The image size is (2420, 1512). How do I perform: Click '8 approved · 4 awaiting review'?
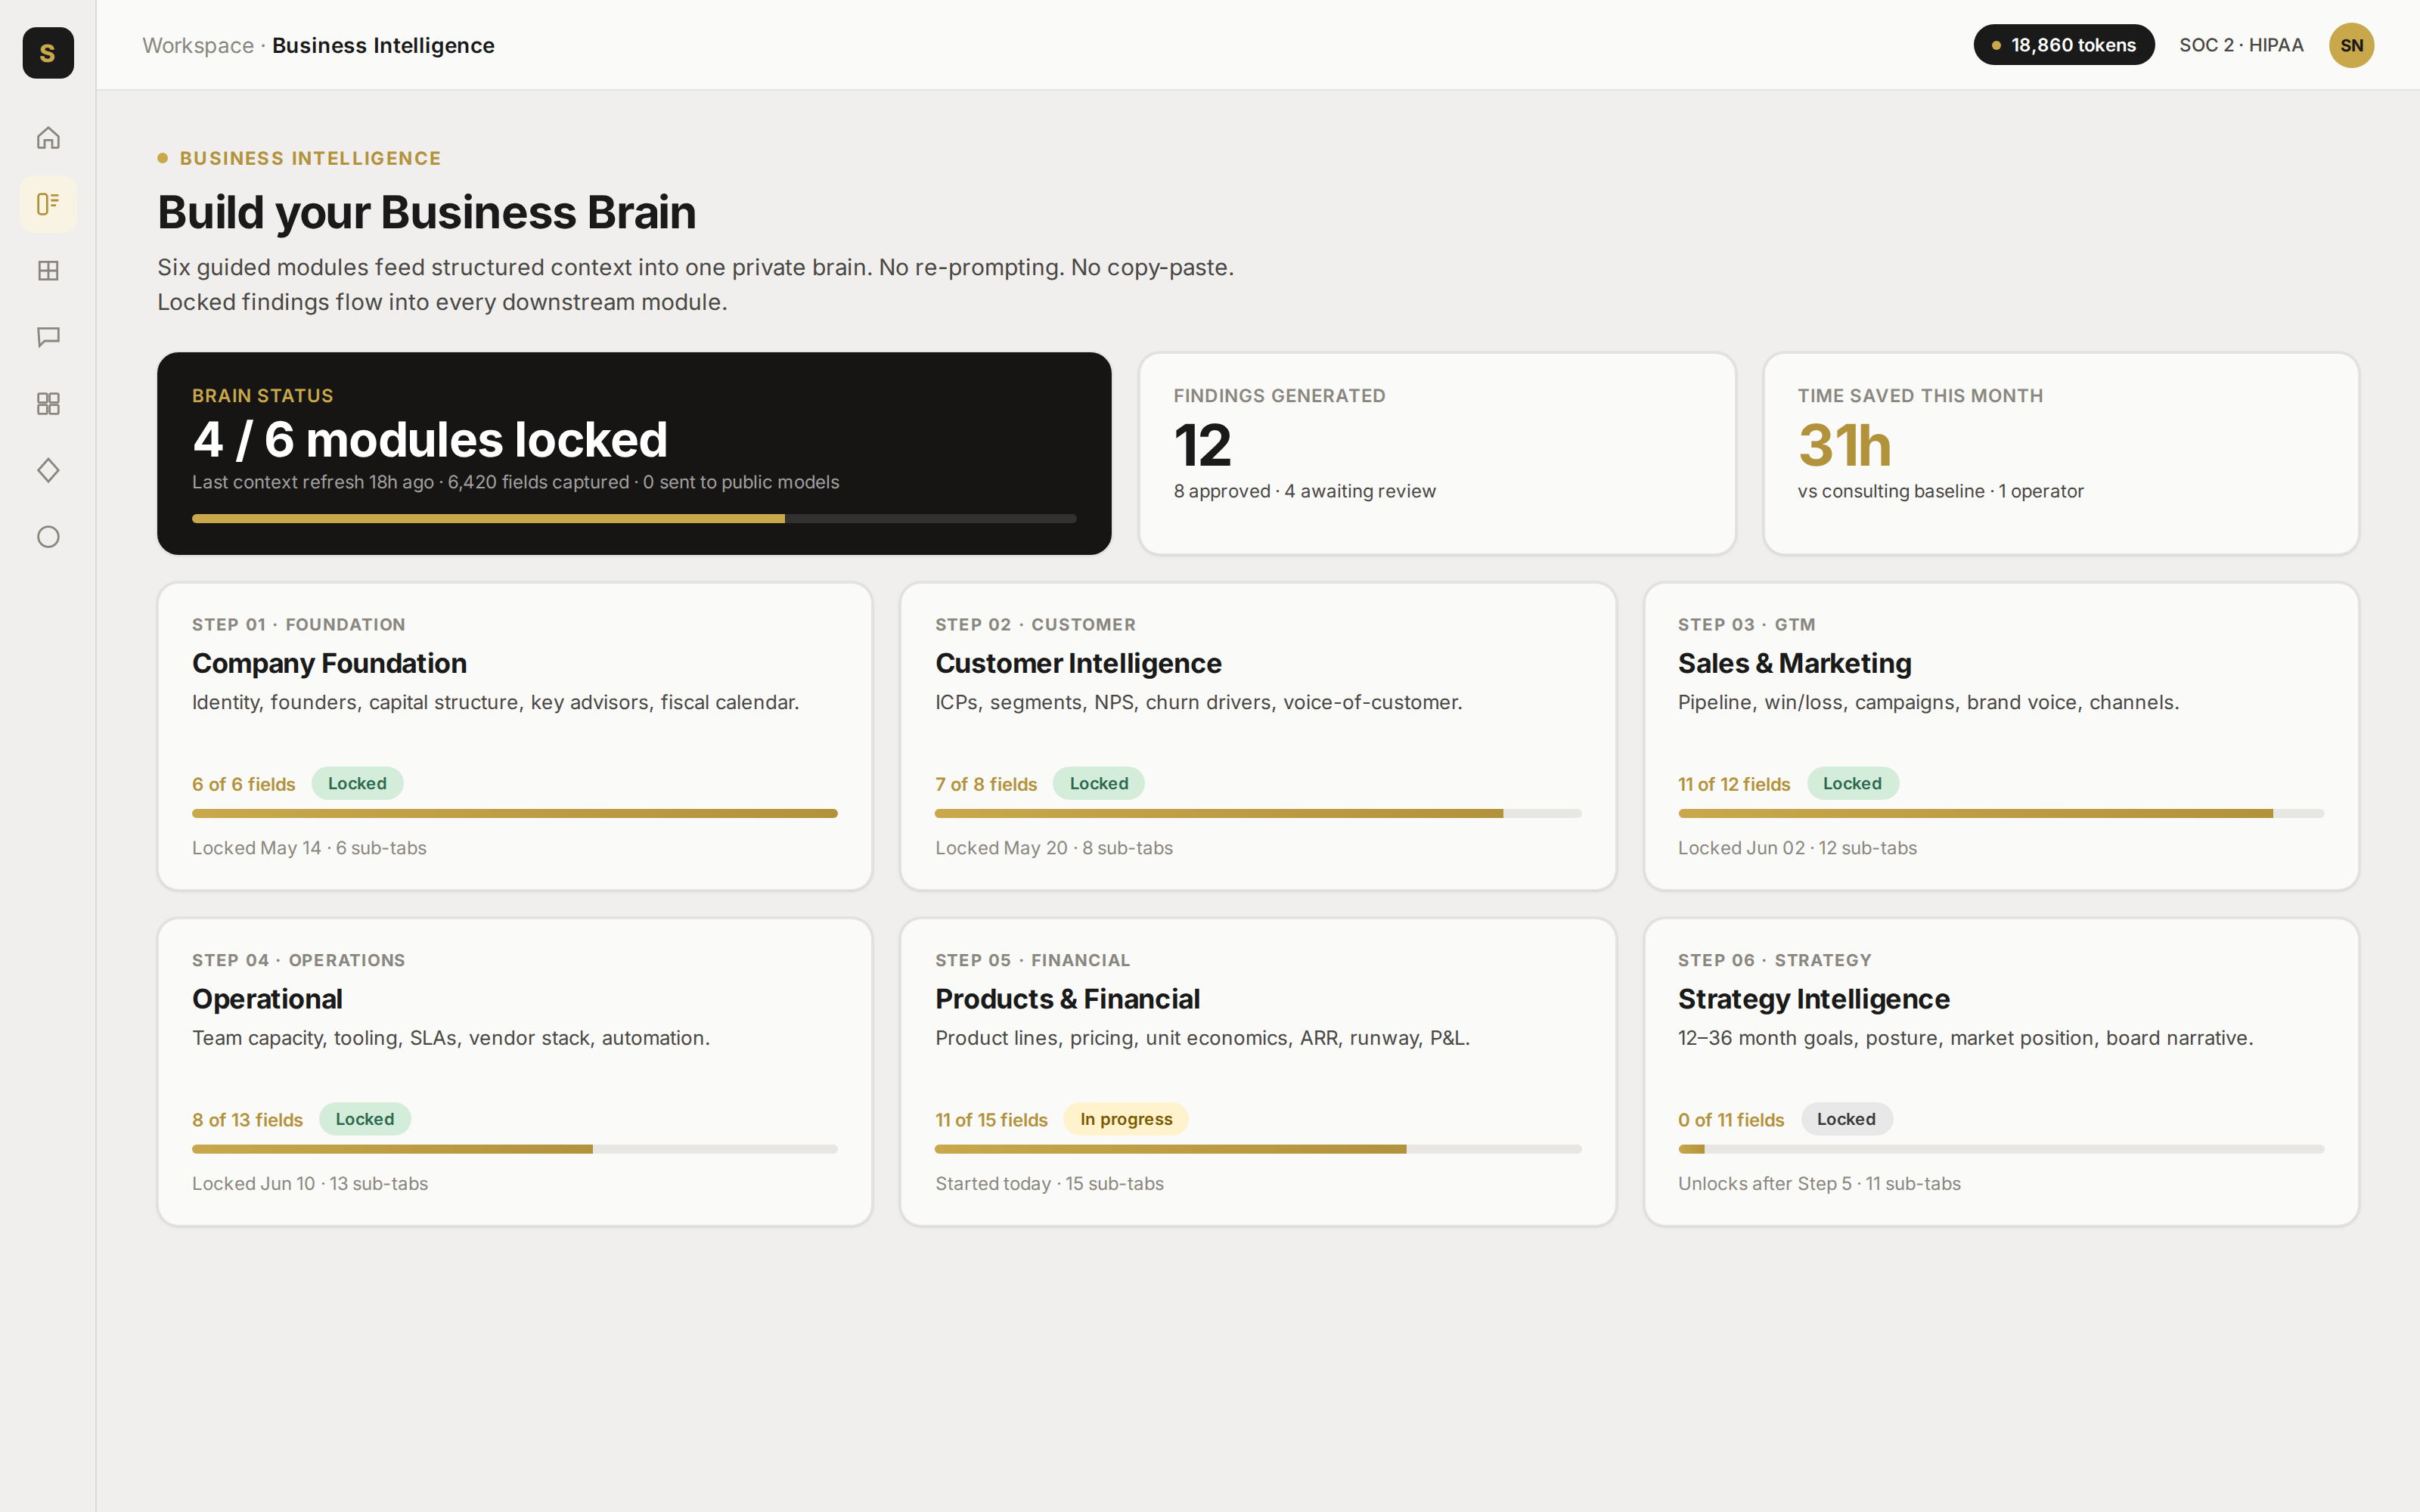(1304, 491)
